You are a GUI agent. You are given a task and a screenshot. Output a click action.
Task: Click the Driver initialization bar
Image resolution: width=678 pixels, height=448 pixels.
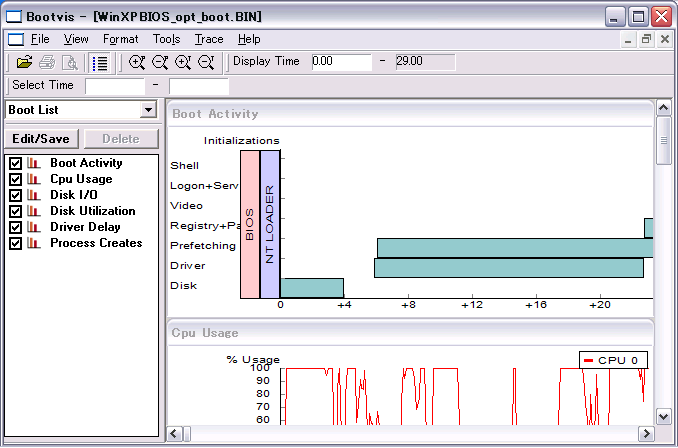coord(509,268)
